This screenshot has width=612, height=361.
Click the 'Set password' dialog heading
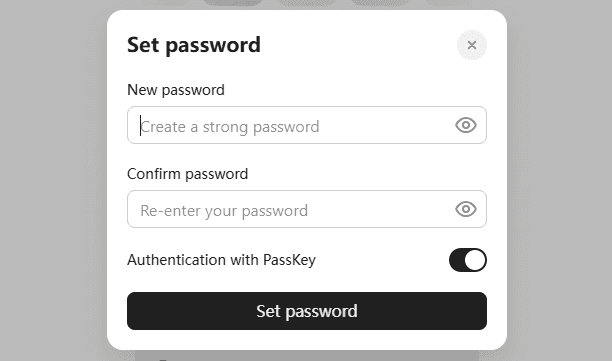pos(194,45)
